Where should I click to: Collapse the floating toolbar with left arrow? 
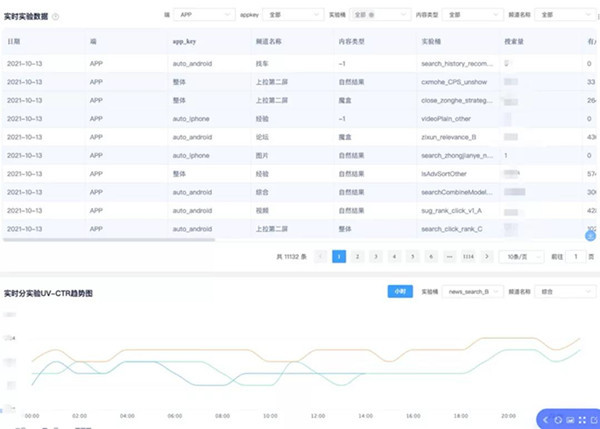(546, 419)
